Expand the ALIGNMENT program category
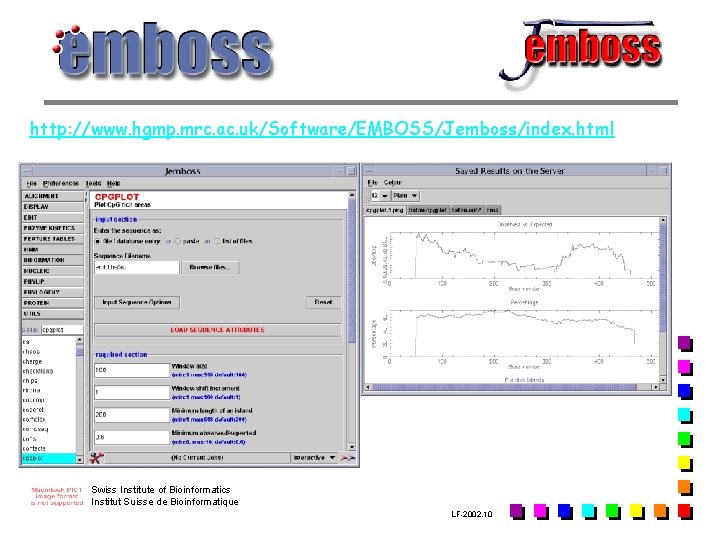Viewport: 720px width, 540px height. point(53,196)
